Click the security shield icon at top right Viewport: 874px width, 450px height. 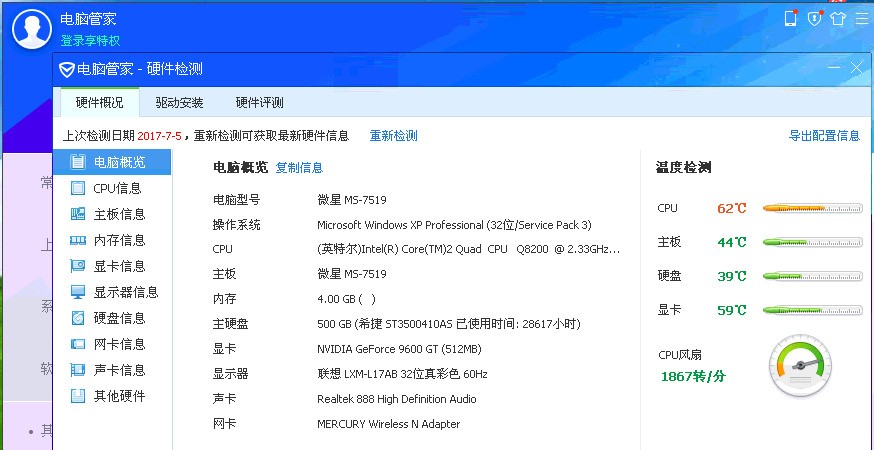pos(815,18)
